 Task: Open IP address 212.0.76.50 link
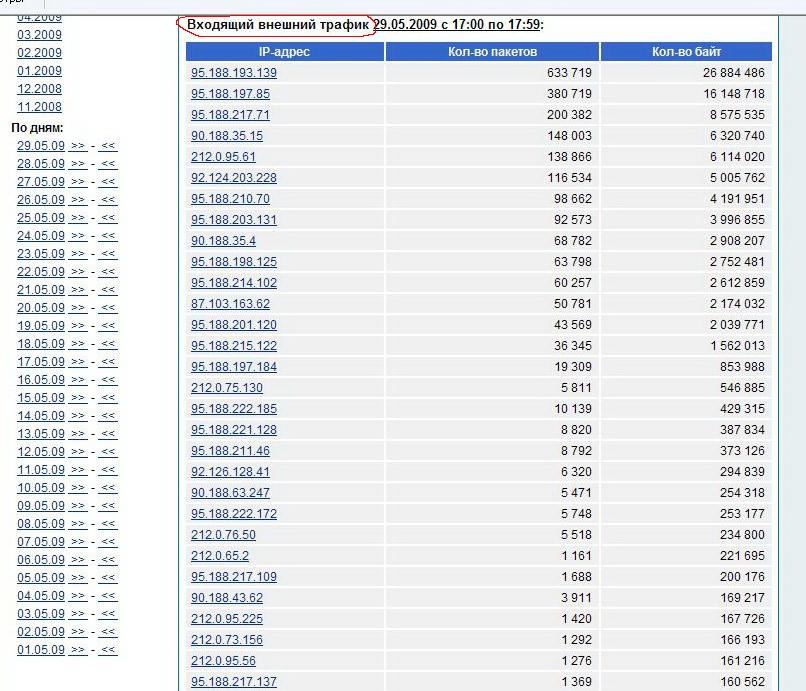tap(223, 535)
